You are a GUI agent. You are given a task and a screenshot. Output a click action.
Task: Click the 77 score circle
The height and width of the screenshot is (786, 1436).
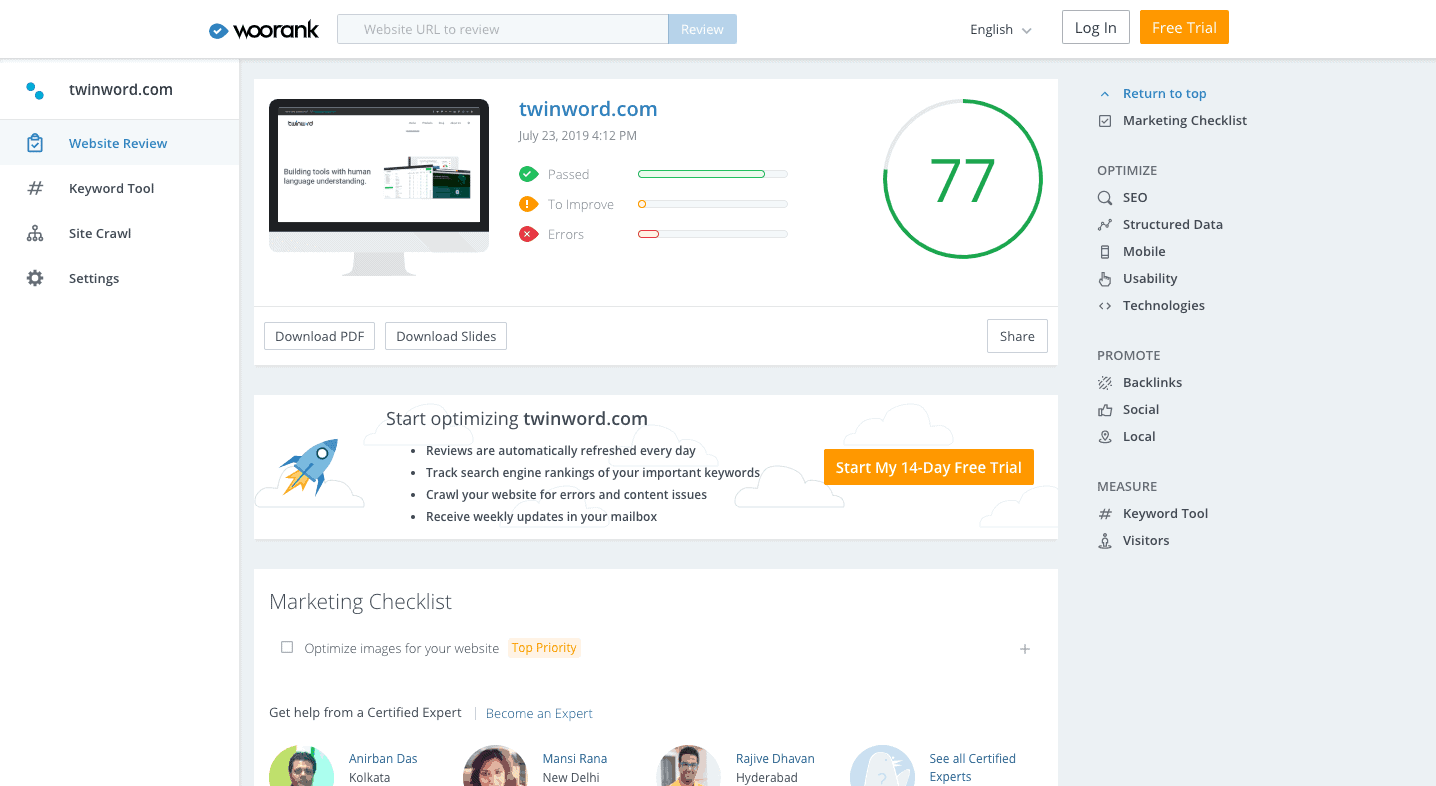click(x=963, y=179)
